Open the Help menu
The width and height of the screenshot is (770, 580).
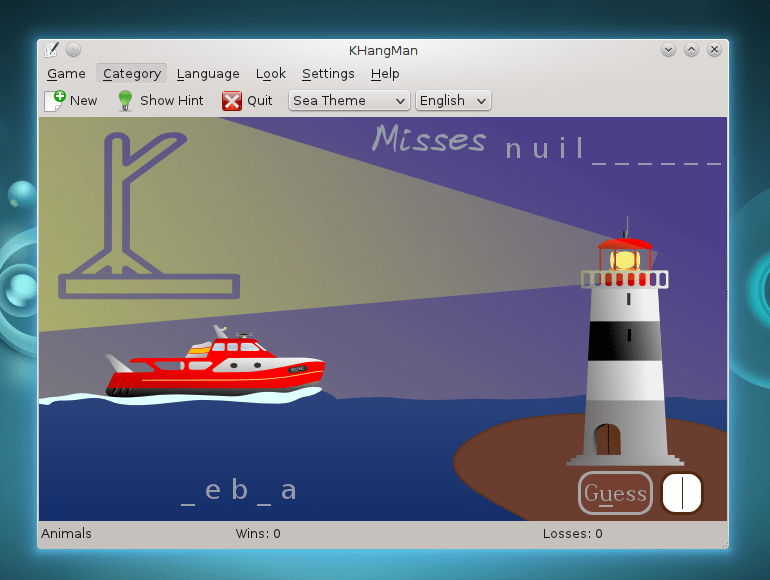(x=385, y=73)
